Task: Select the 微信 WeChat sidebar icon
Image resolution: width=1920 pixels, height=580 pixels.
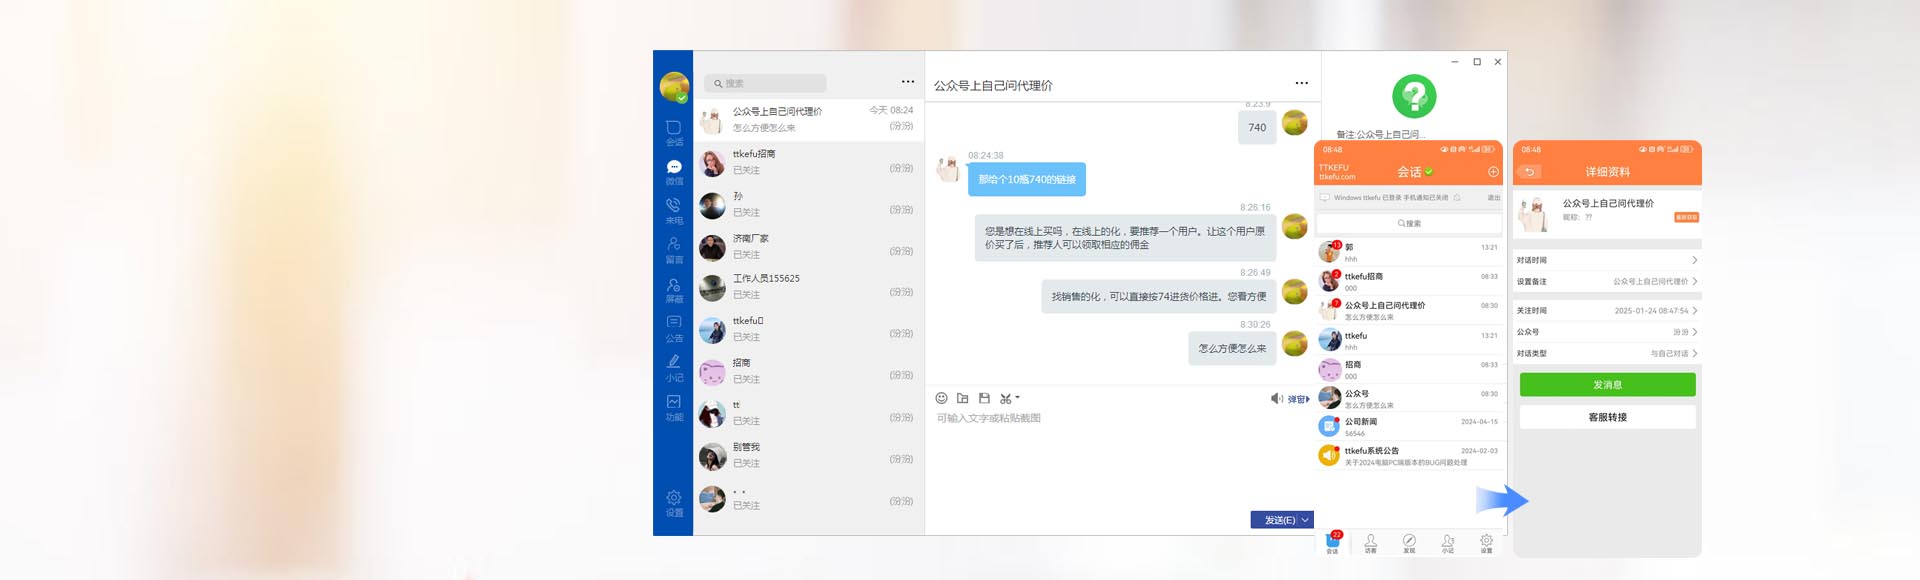Action: pos(674,172)
